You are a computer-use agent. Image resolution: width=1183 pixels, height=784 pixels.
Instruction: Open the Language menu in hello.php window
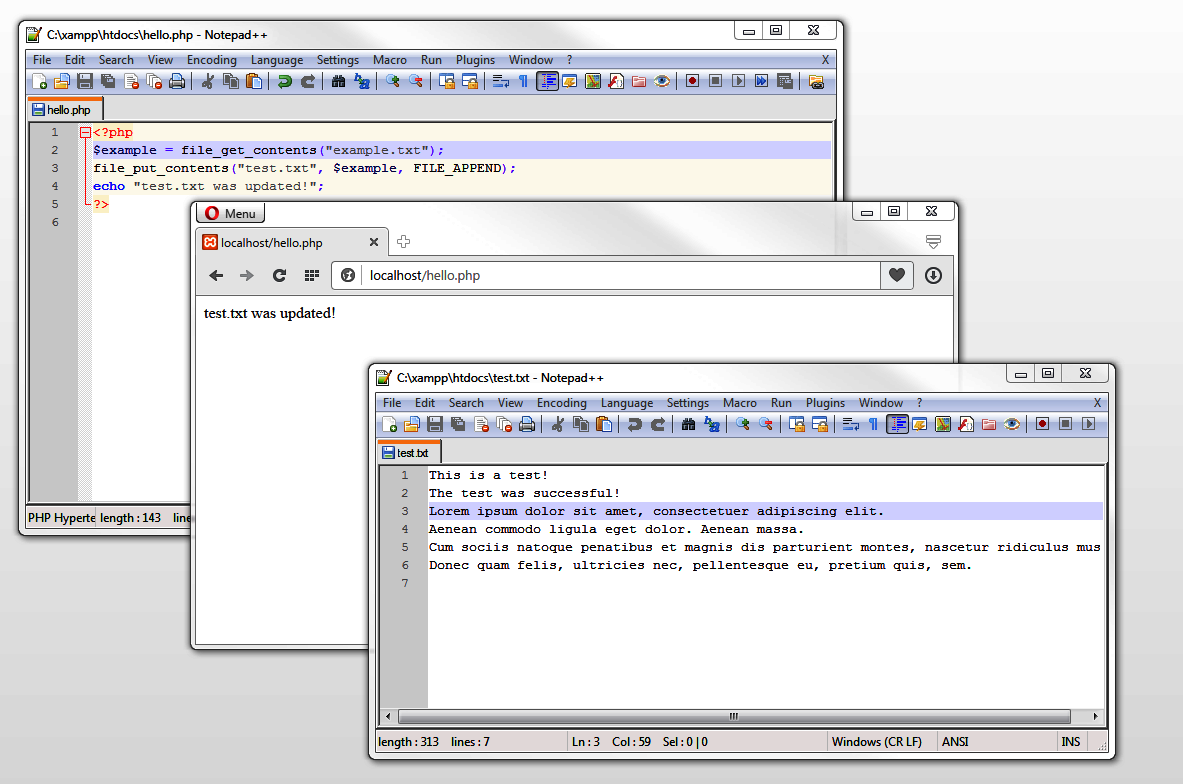click(x=277, y=59)
